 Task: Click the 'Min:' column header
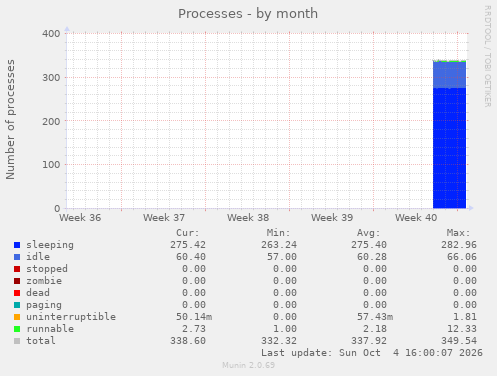(x=279, y=233)
